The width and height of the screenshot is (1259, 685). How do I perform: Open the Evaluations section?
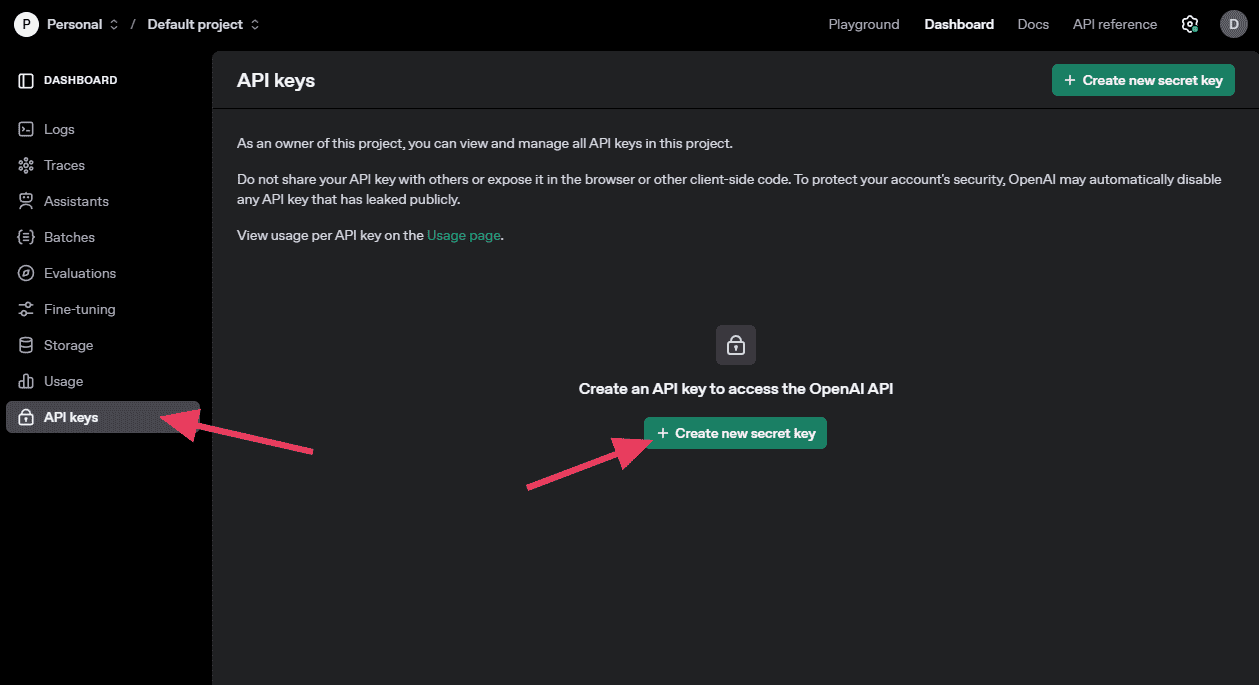24,273
